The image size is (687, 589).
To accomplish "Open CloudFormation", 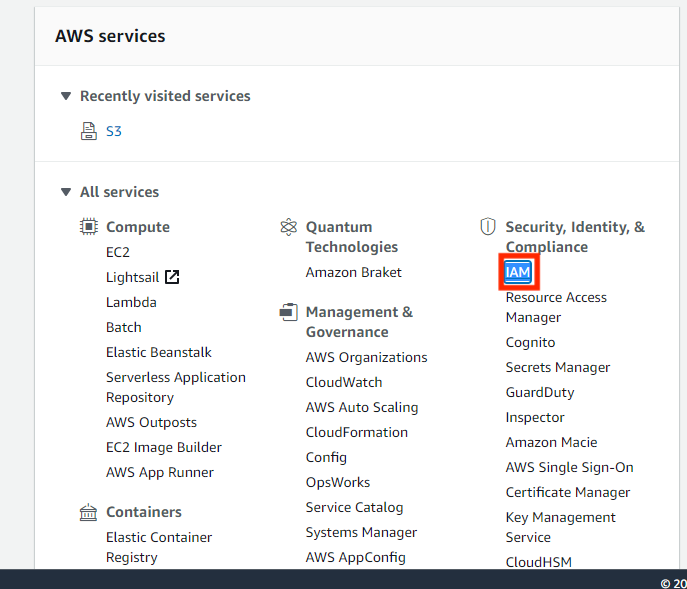I will point(357,432).
